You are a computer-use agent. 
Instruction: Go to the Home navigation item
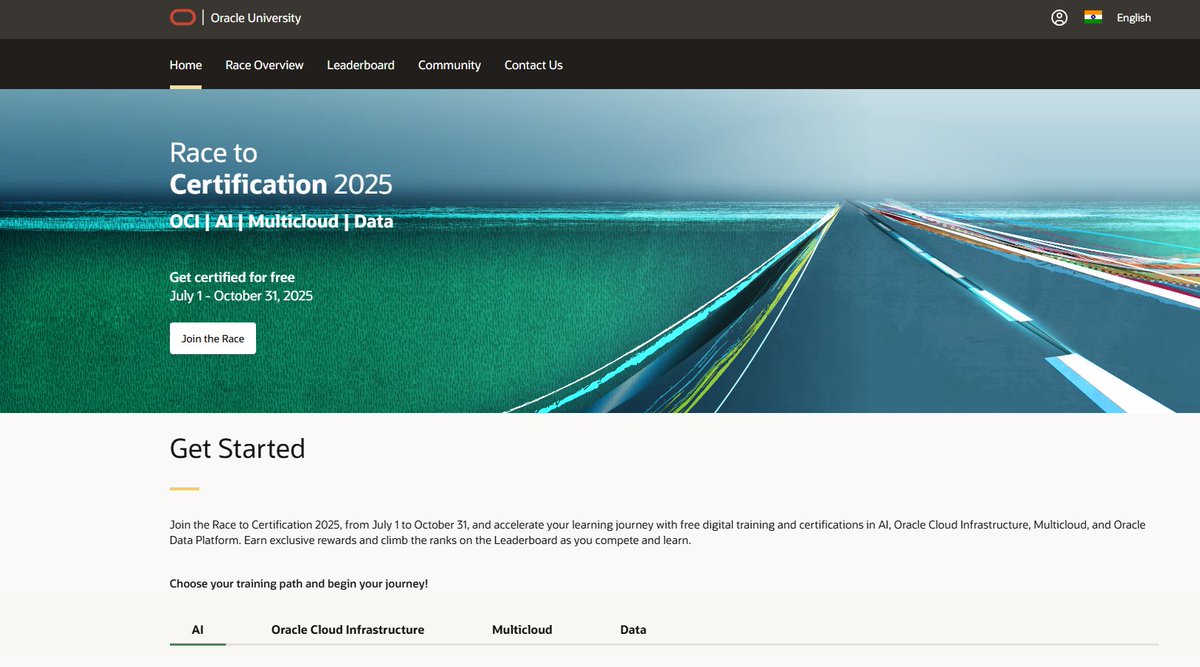(x=186, y=65)
